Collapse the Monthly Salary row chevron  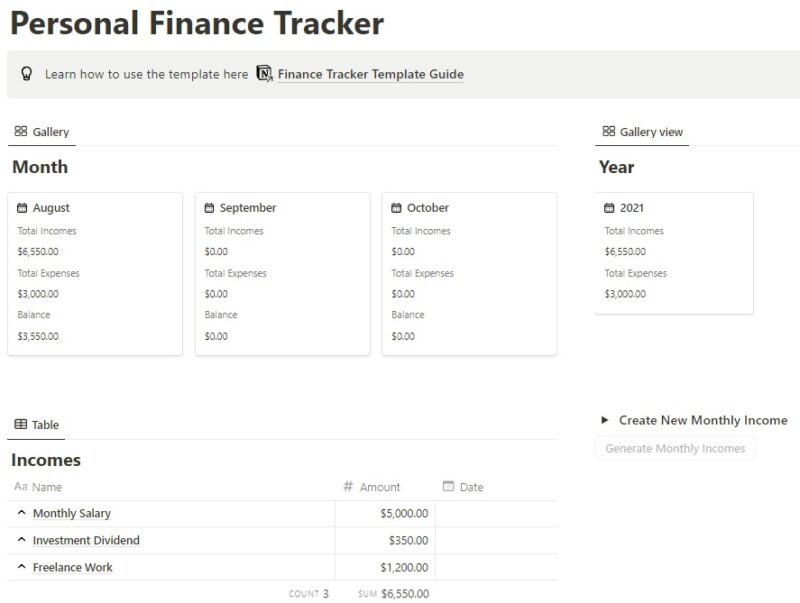coord(22,513)
